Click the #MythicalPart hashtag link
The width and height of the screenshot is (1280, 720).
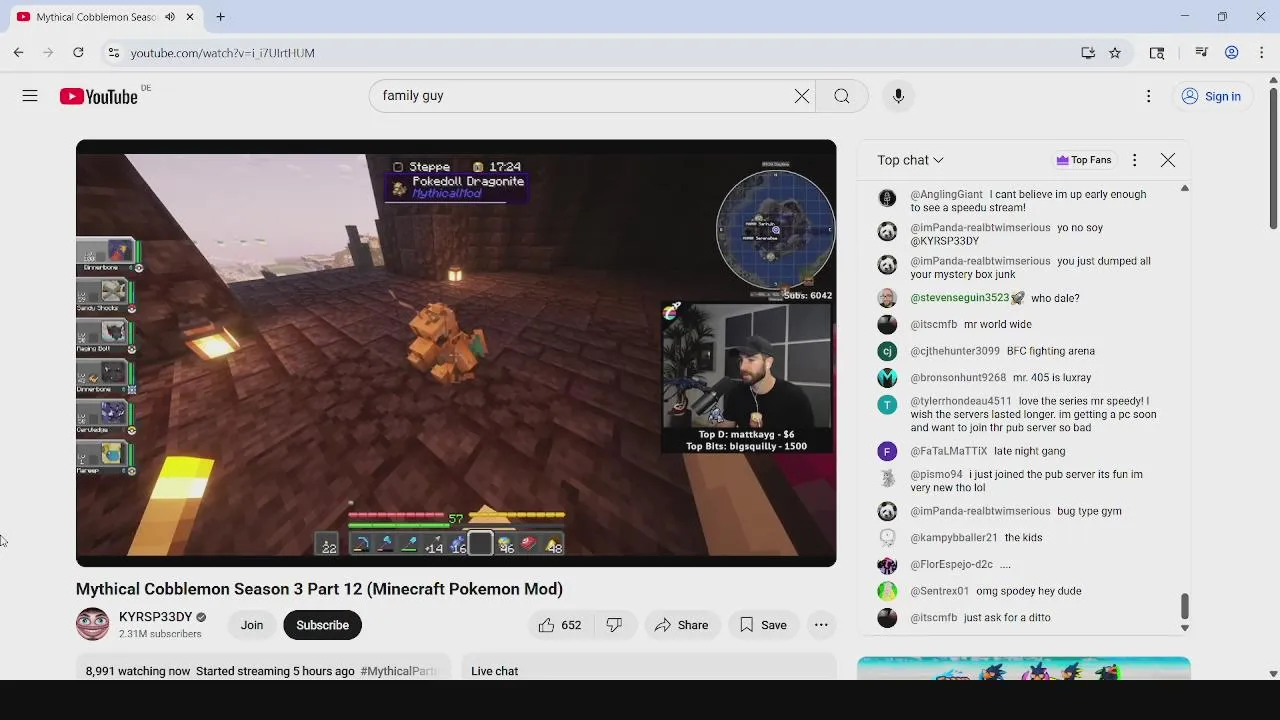click(399, 671)
